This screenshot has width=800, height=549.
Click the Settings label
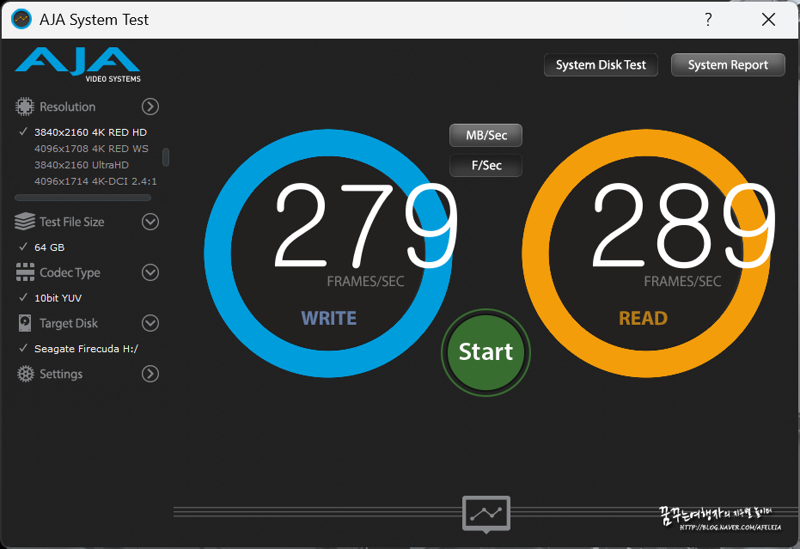(x=61, y=374)
